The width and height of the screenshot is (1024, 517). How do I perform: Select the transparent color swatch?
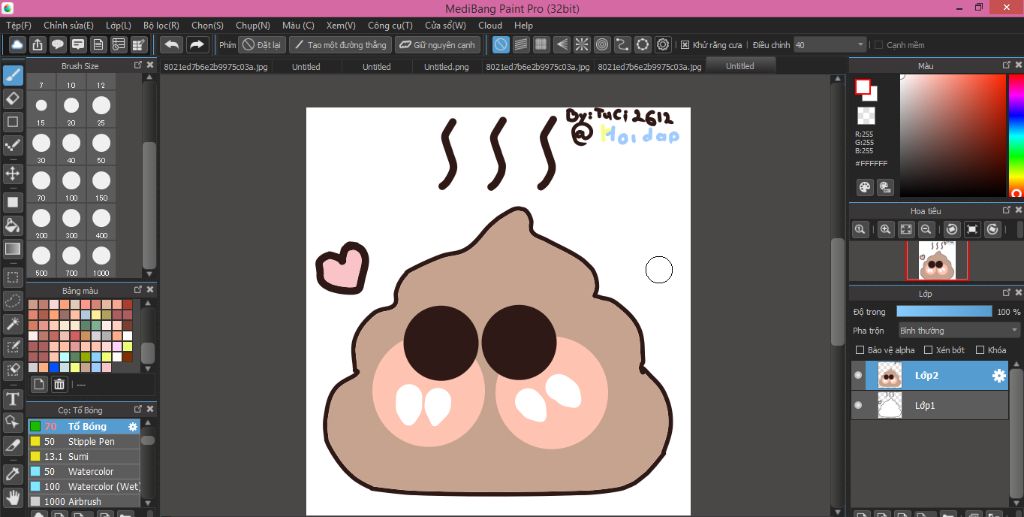(x=866, y=116)
